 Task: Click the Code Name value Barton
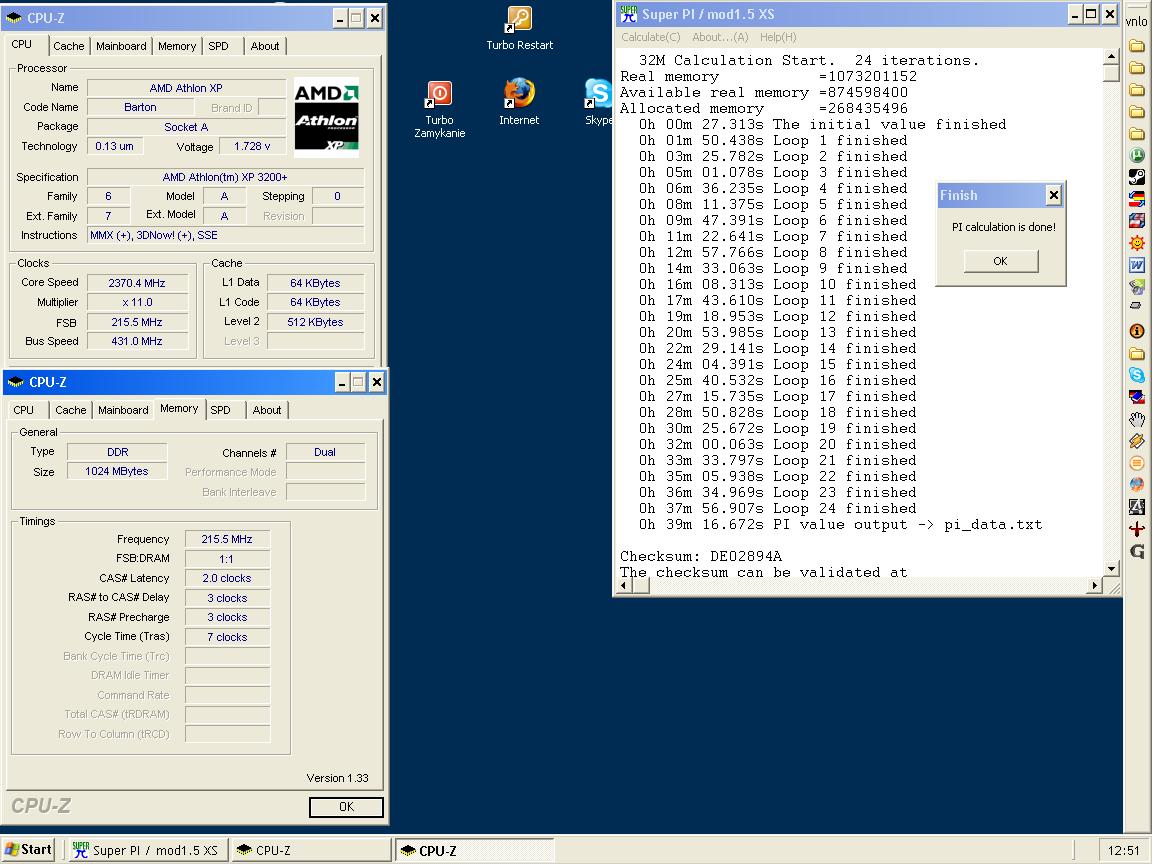(x=140, y=107)
